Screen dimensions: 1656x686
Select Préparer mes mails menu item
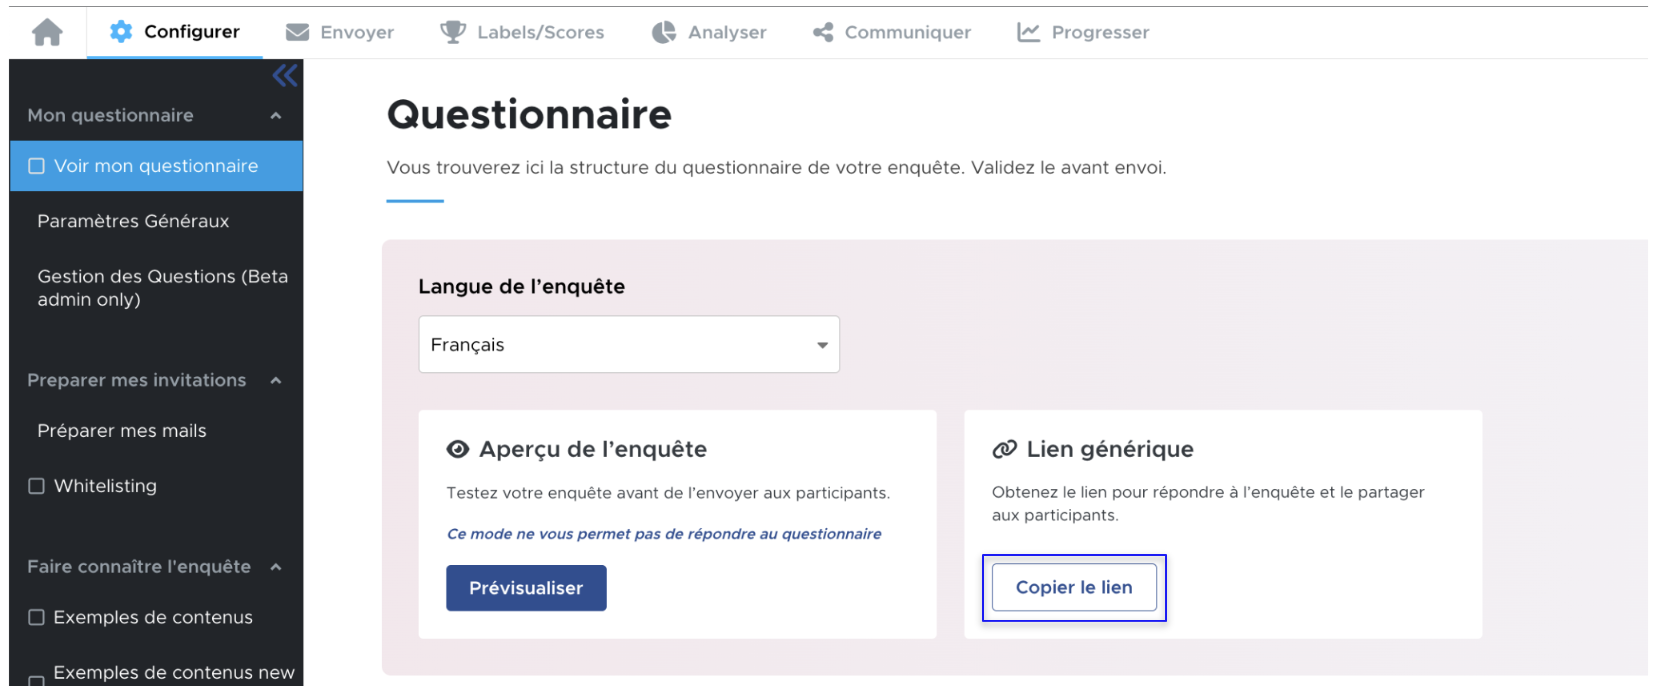pos(122,431)
